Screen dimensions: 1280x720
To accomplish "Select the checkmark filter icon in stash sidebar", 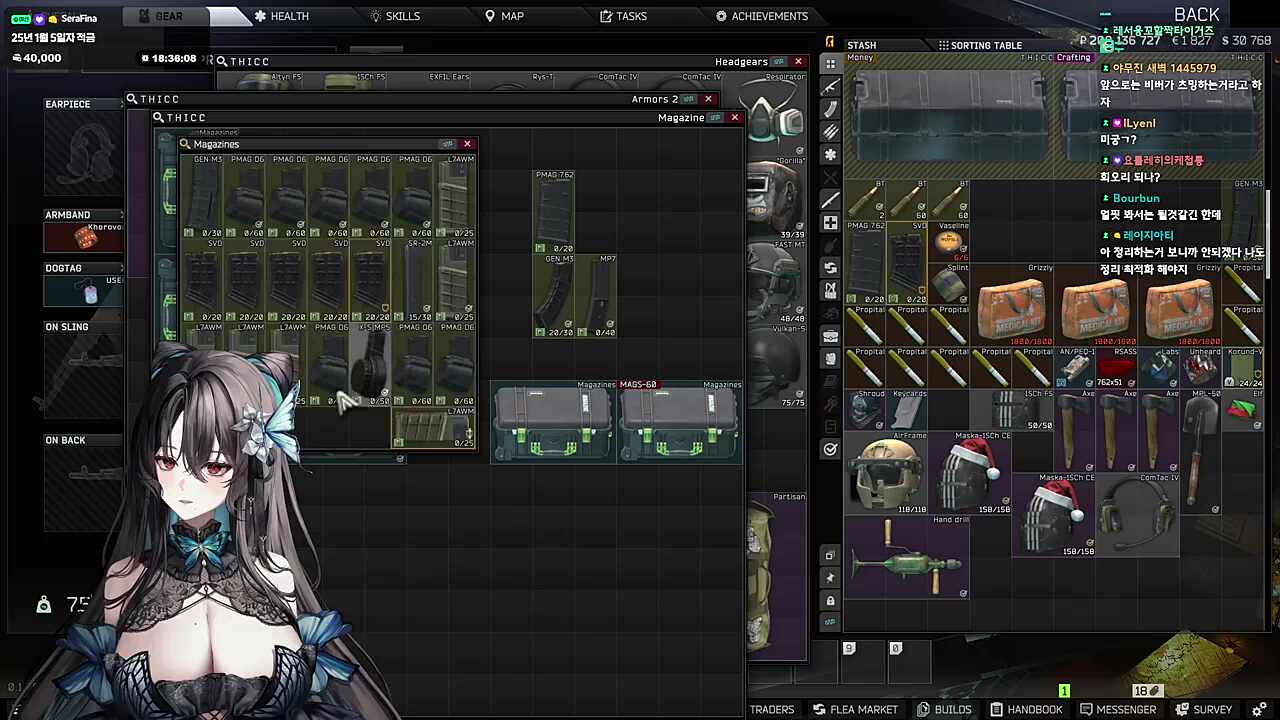I will 830,449.
